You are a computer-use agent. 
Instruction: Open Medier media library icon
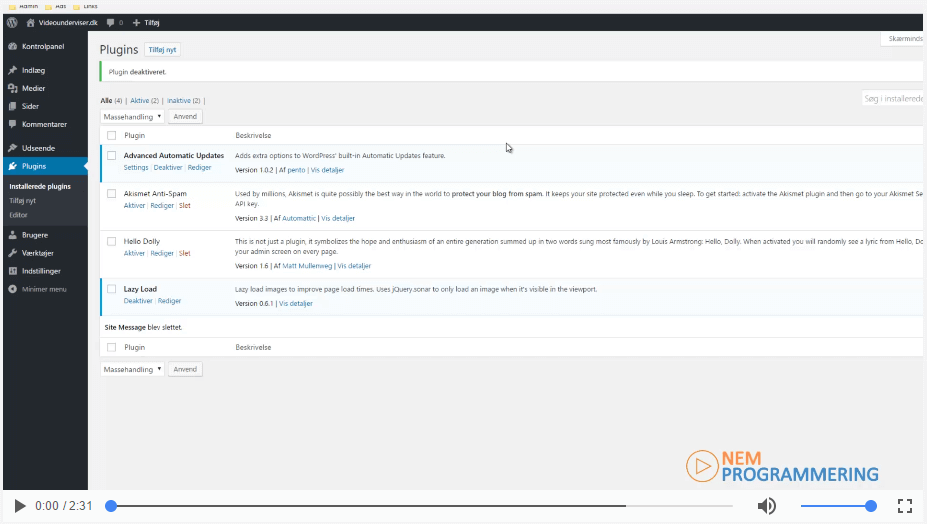pos(12,88)
